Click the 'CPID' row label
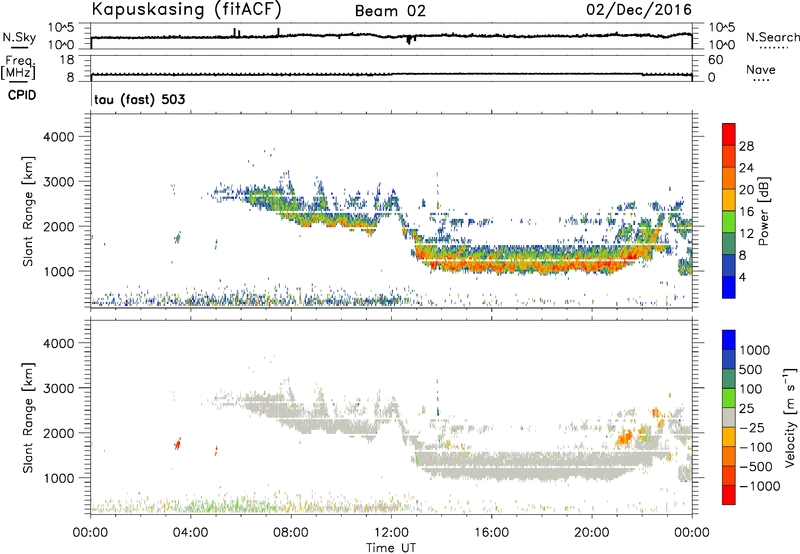This screenshot has height=554, width=800. (22, 95)
